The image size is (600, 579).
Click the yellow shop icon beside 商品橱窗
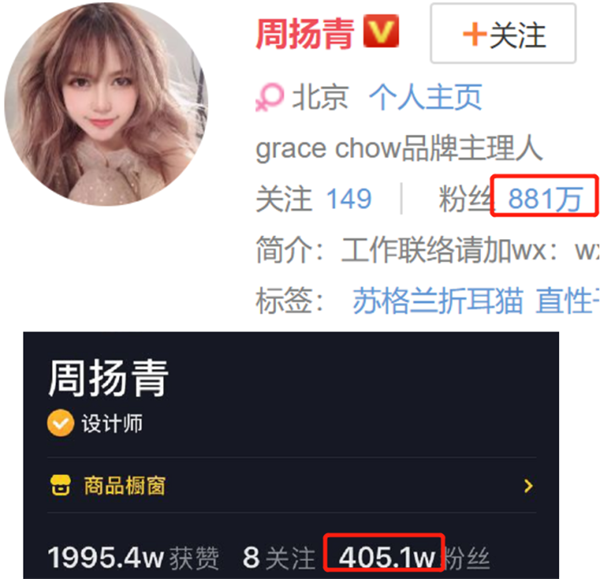[x=60, y=485]
